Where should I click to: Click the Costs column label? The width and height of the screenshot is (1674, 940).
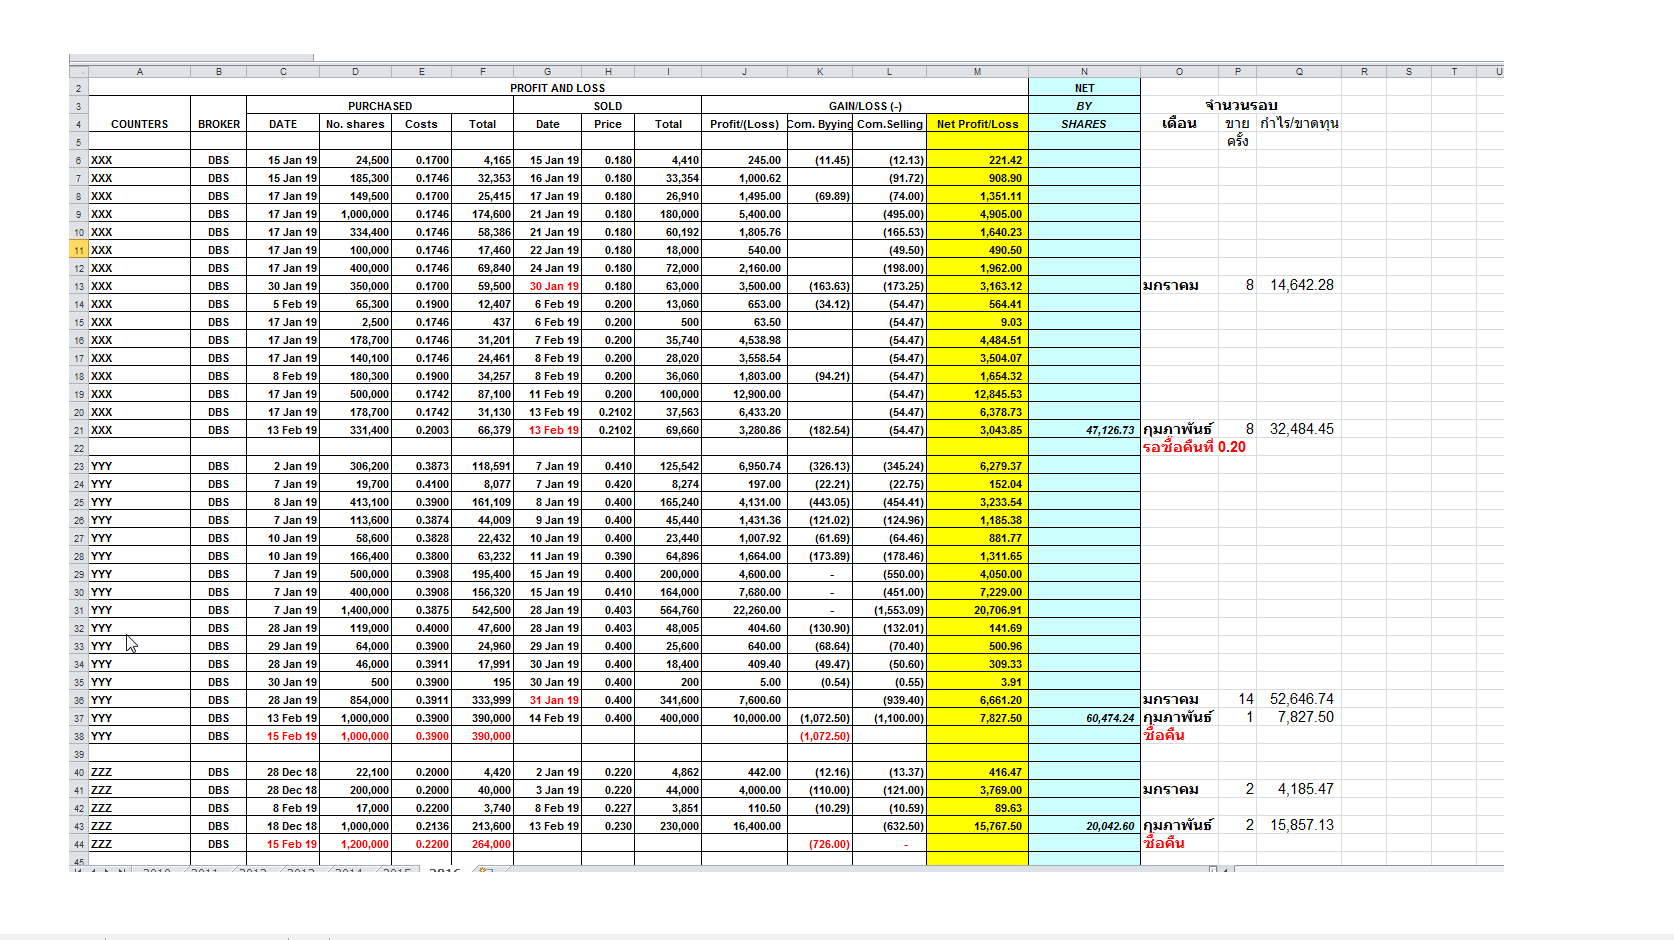pyautogui.click(x=421, y=124)
